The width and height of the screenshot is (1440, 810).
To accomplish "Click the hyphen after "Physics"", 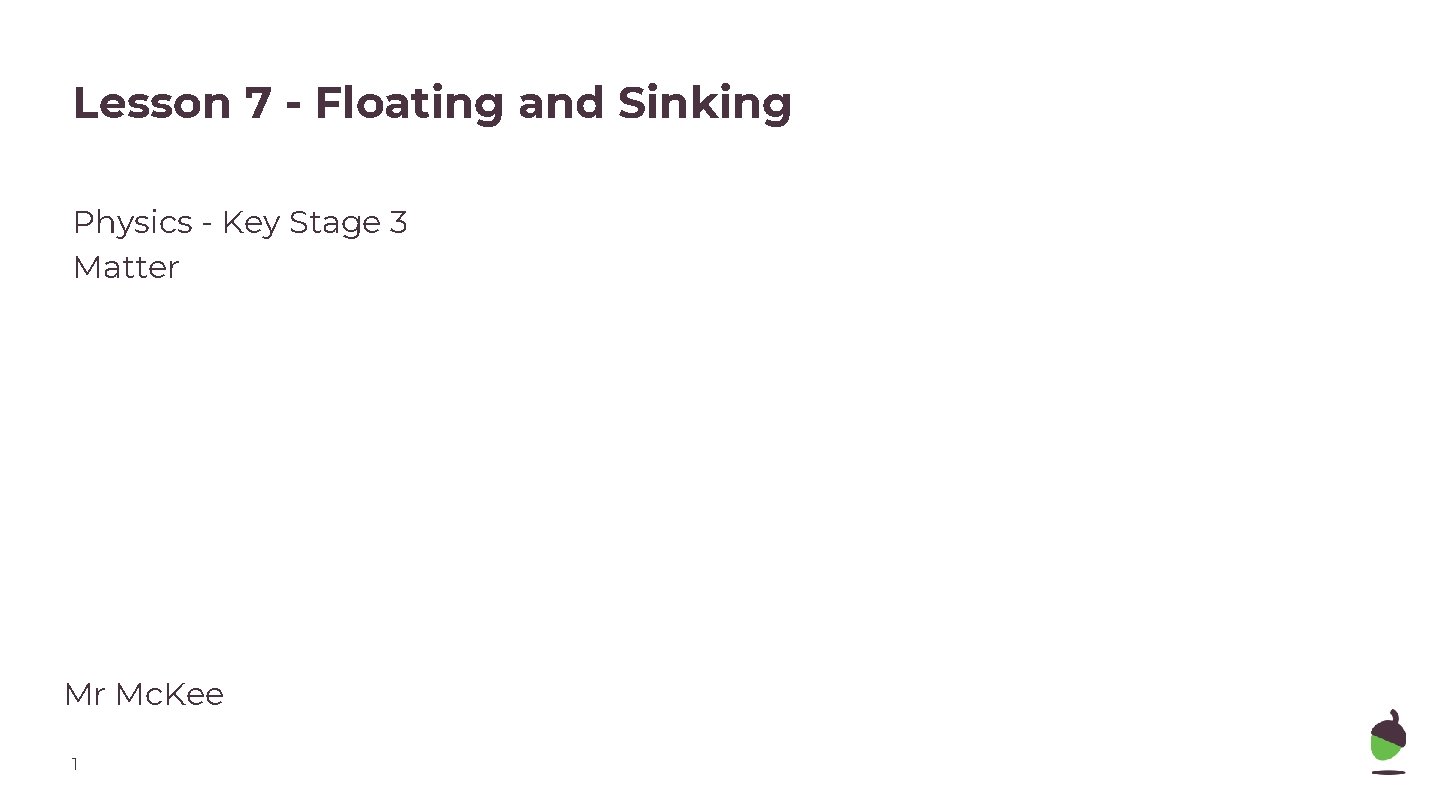I will 206,224.
